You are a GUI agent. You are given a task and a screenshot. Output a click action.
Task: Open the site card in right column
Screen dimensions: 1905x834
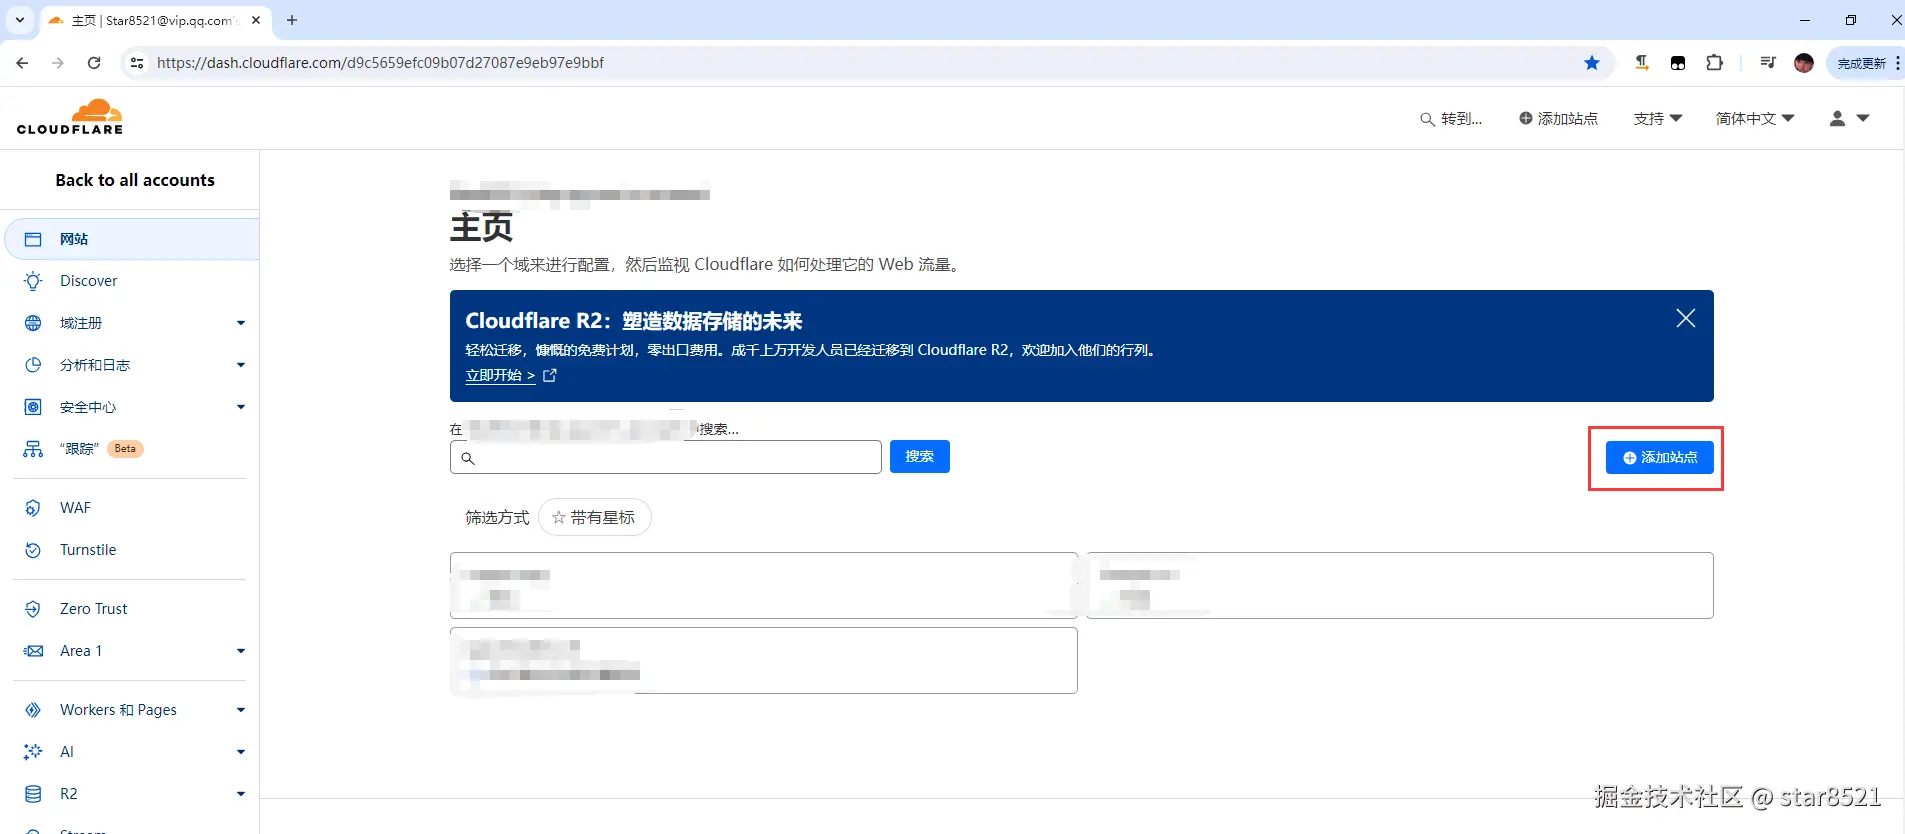(1400, 585)
